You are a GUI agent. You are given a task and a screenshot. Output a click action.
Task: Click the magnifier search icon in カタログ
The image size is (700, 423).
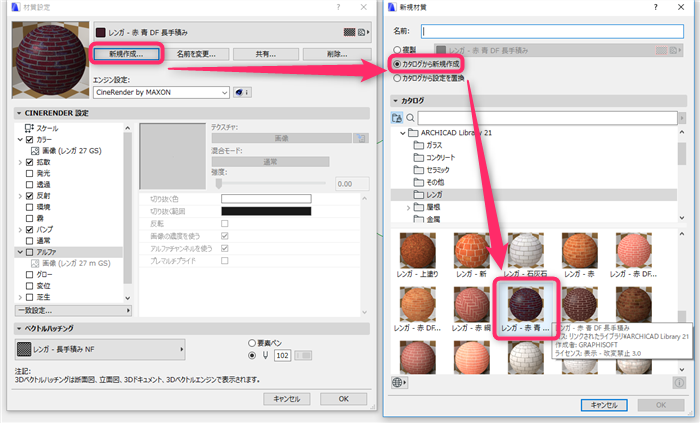pyautogui.click(x=410, y=118)
